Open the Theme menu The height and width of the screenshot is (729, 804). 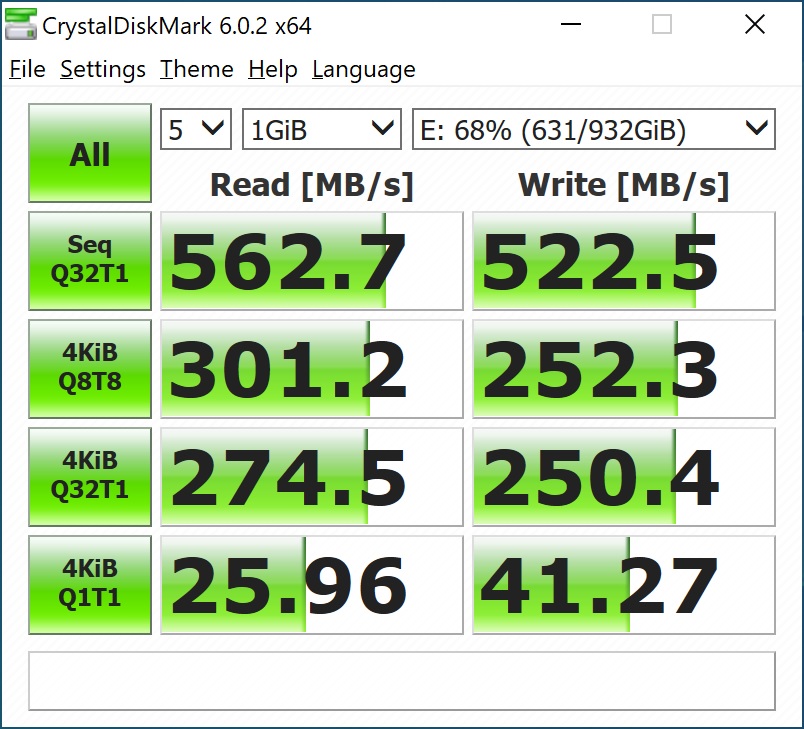[196, 69]
